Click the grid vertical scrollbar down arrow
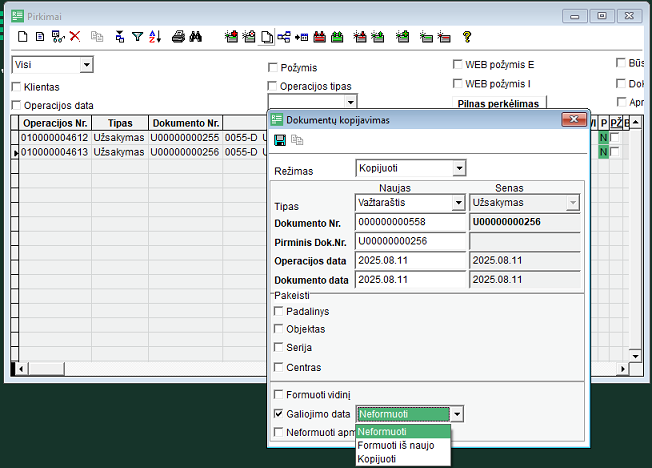The width and height of the screenshot is (652, 468). 635,356
